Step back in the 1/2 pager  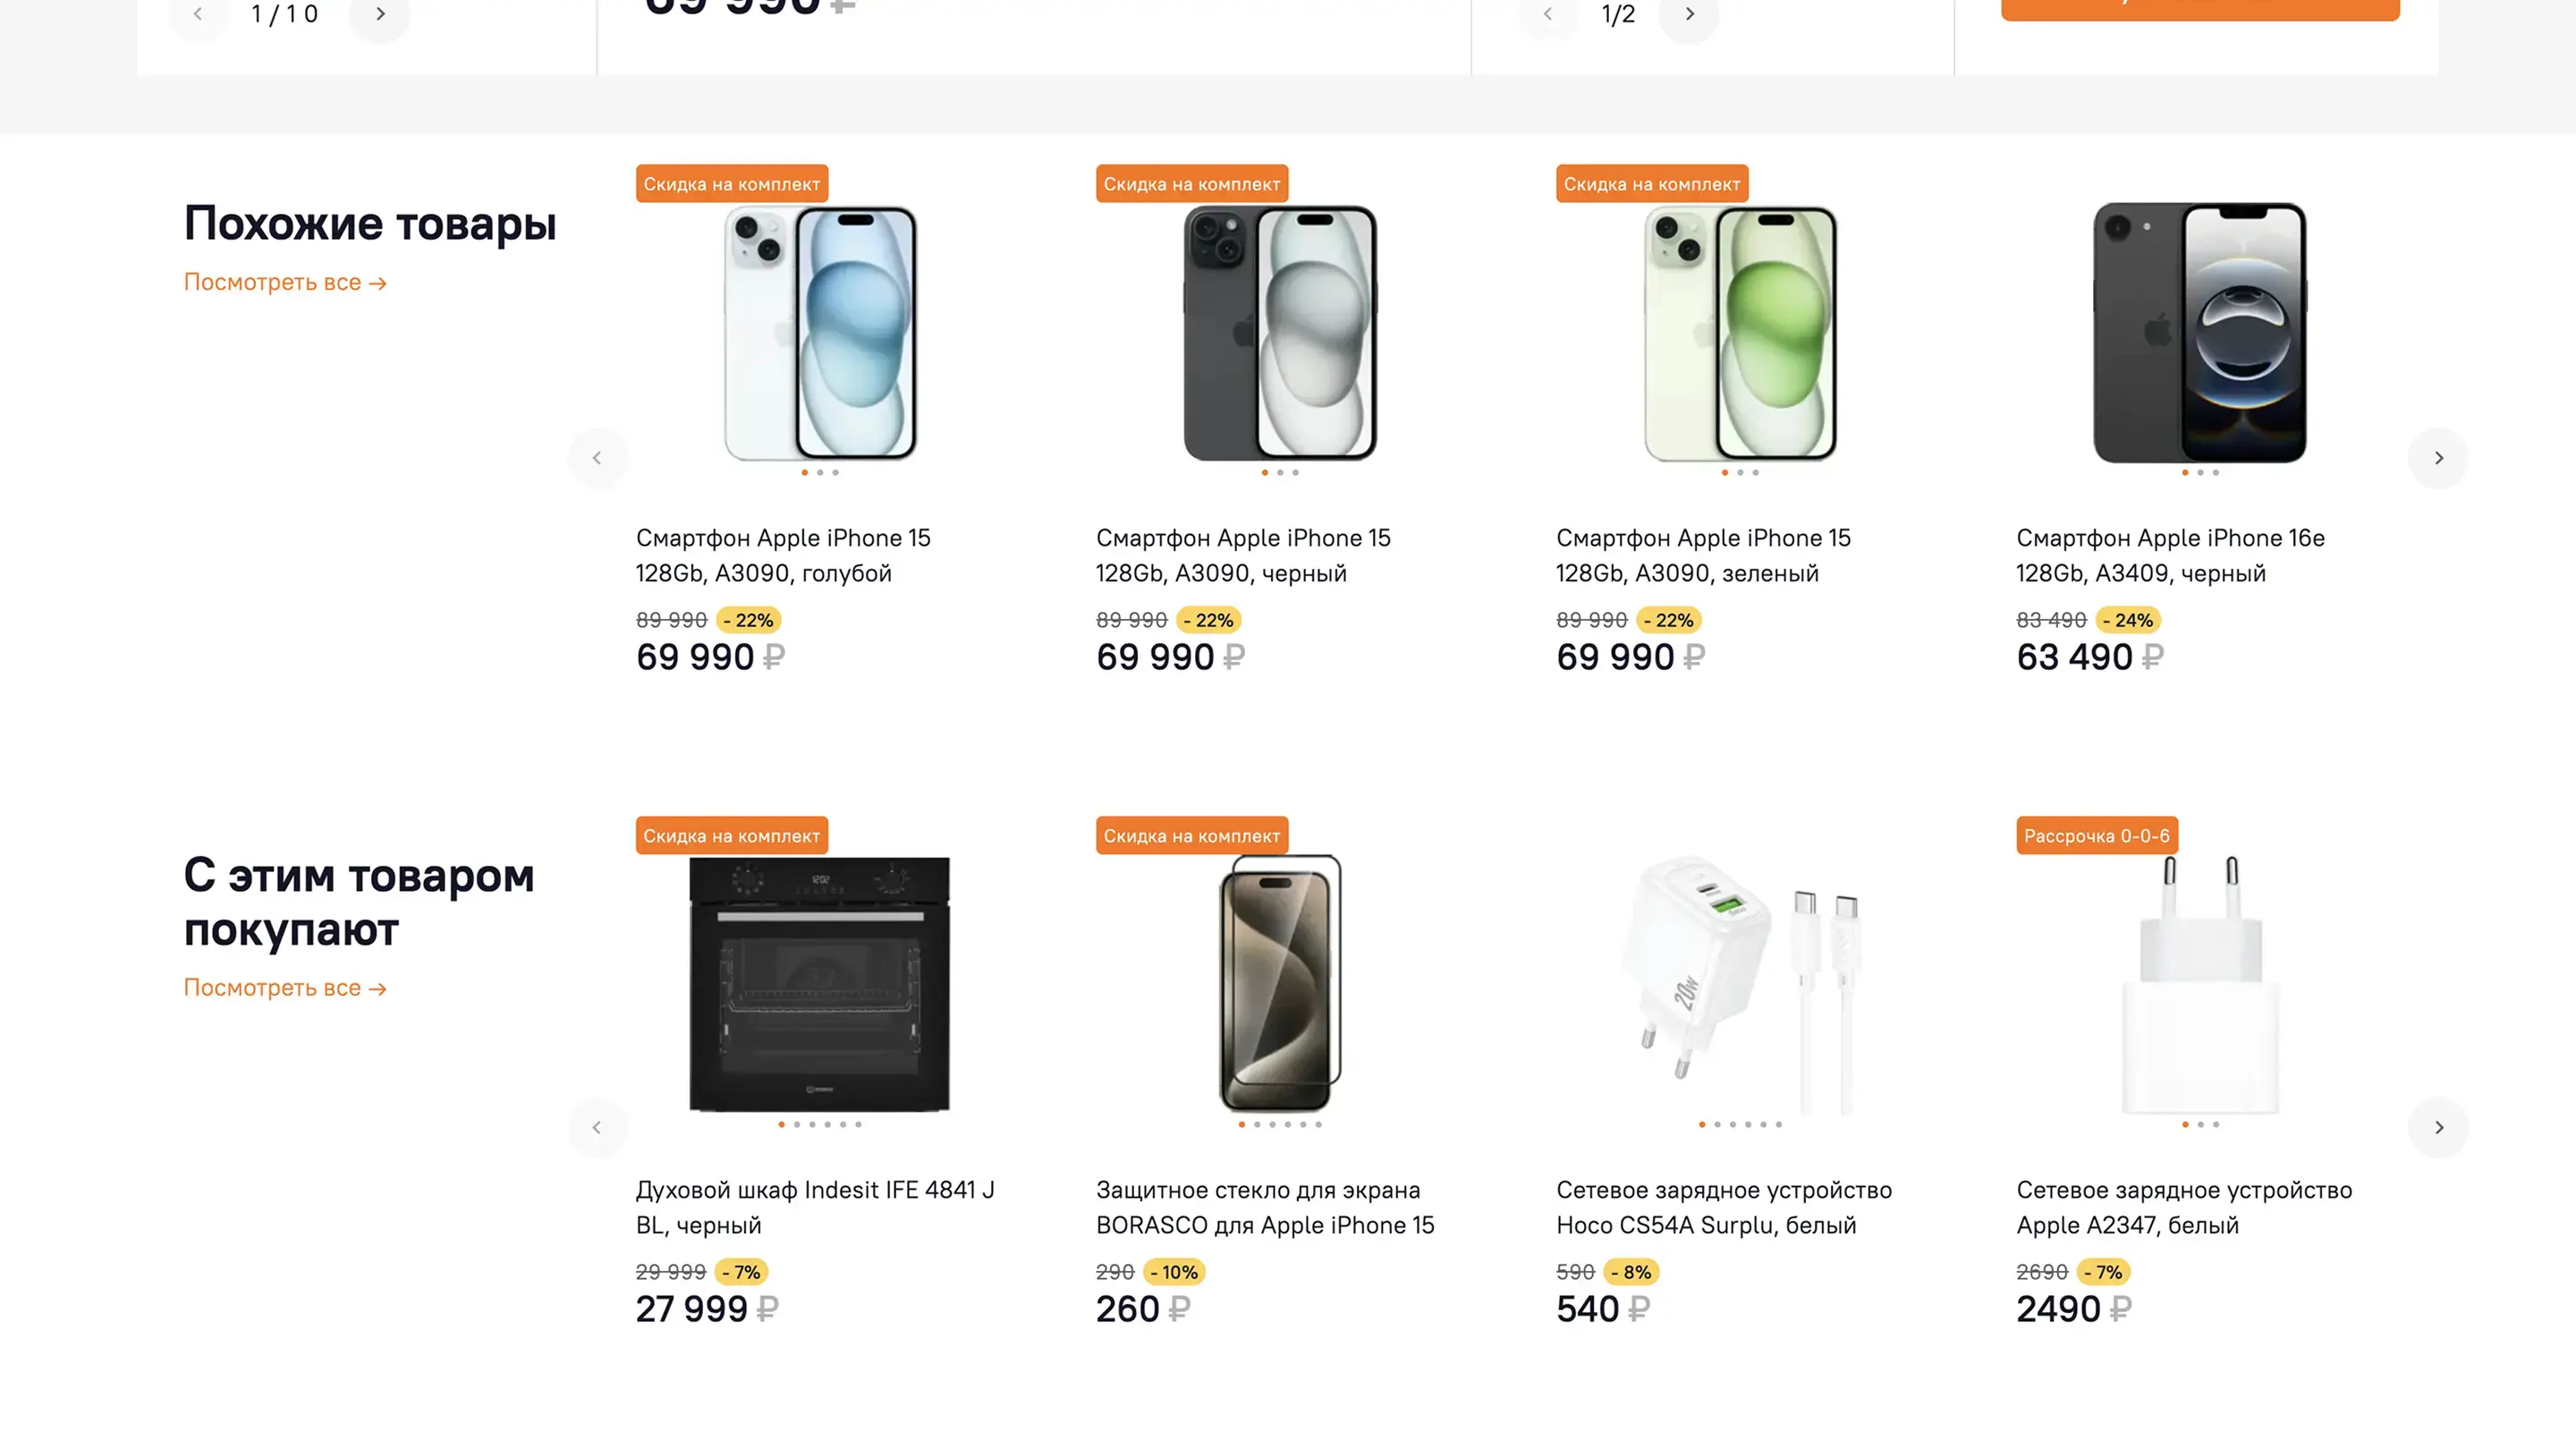(x=1547, y=14)
